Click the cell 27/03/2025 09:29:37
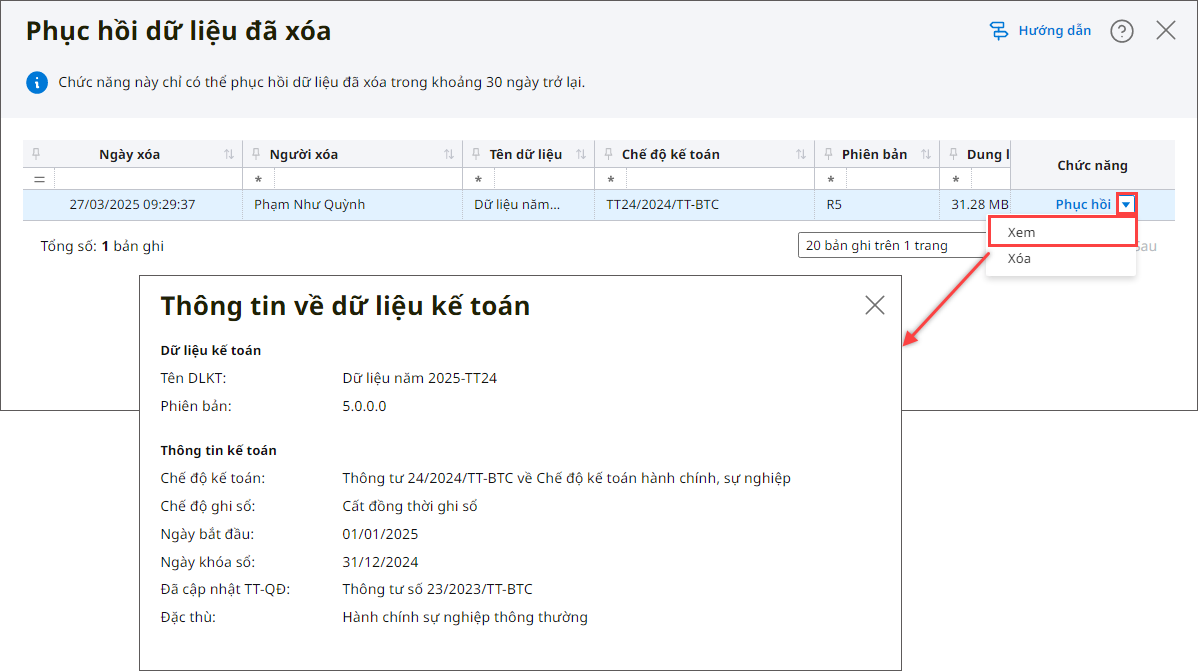 point(132,205)
